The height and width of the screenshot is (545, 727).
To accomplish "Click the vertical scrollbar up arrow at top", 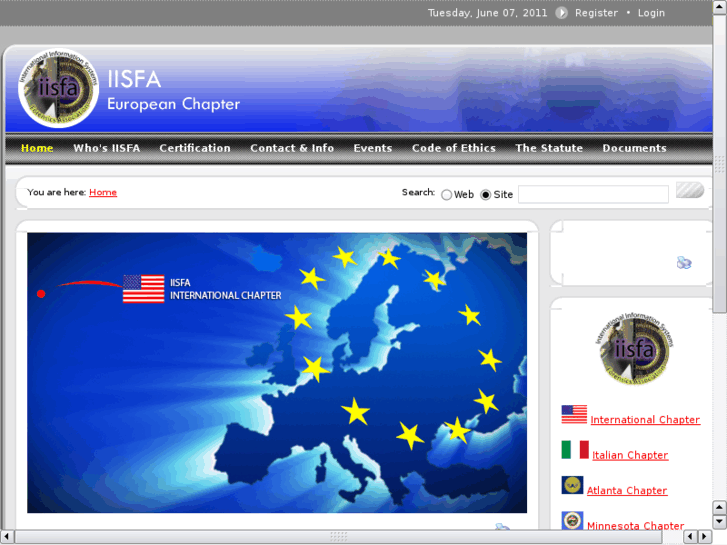I will [x=719, y=6].
